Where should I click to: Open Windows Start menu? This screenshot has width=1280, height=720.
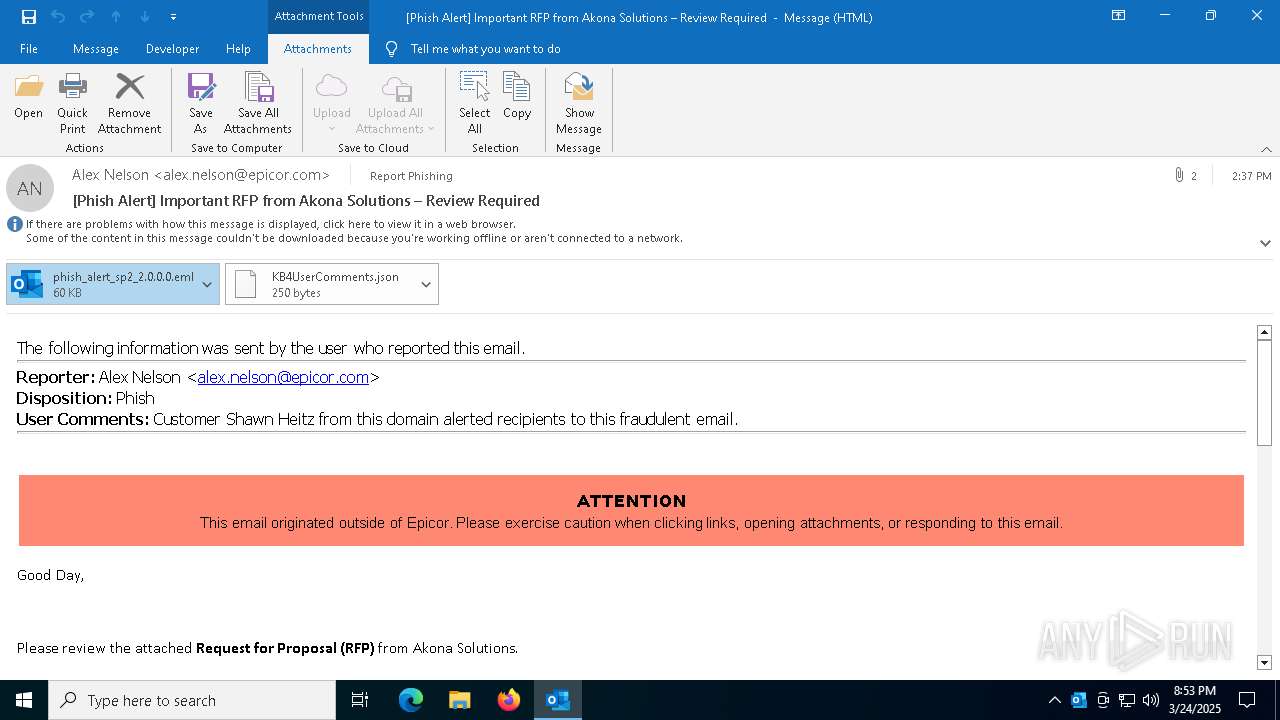pyautogui.click(x=24, y=700)
